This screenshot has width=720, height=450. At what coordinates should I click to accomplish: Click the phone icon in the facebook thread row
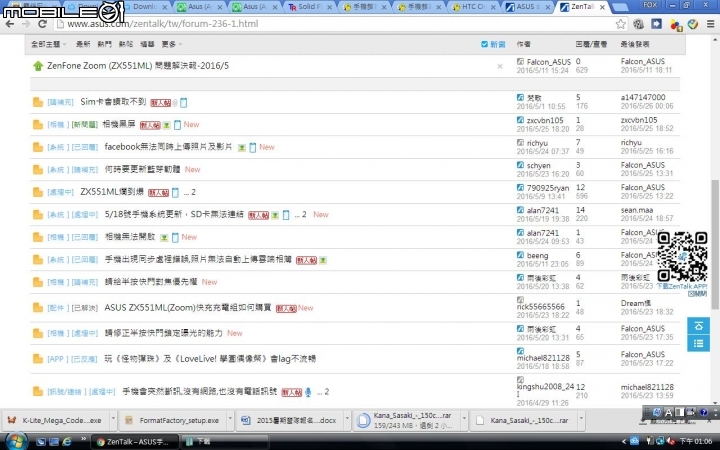(x=253, y=147)
